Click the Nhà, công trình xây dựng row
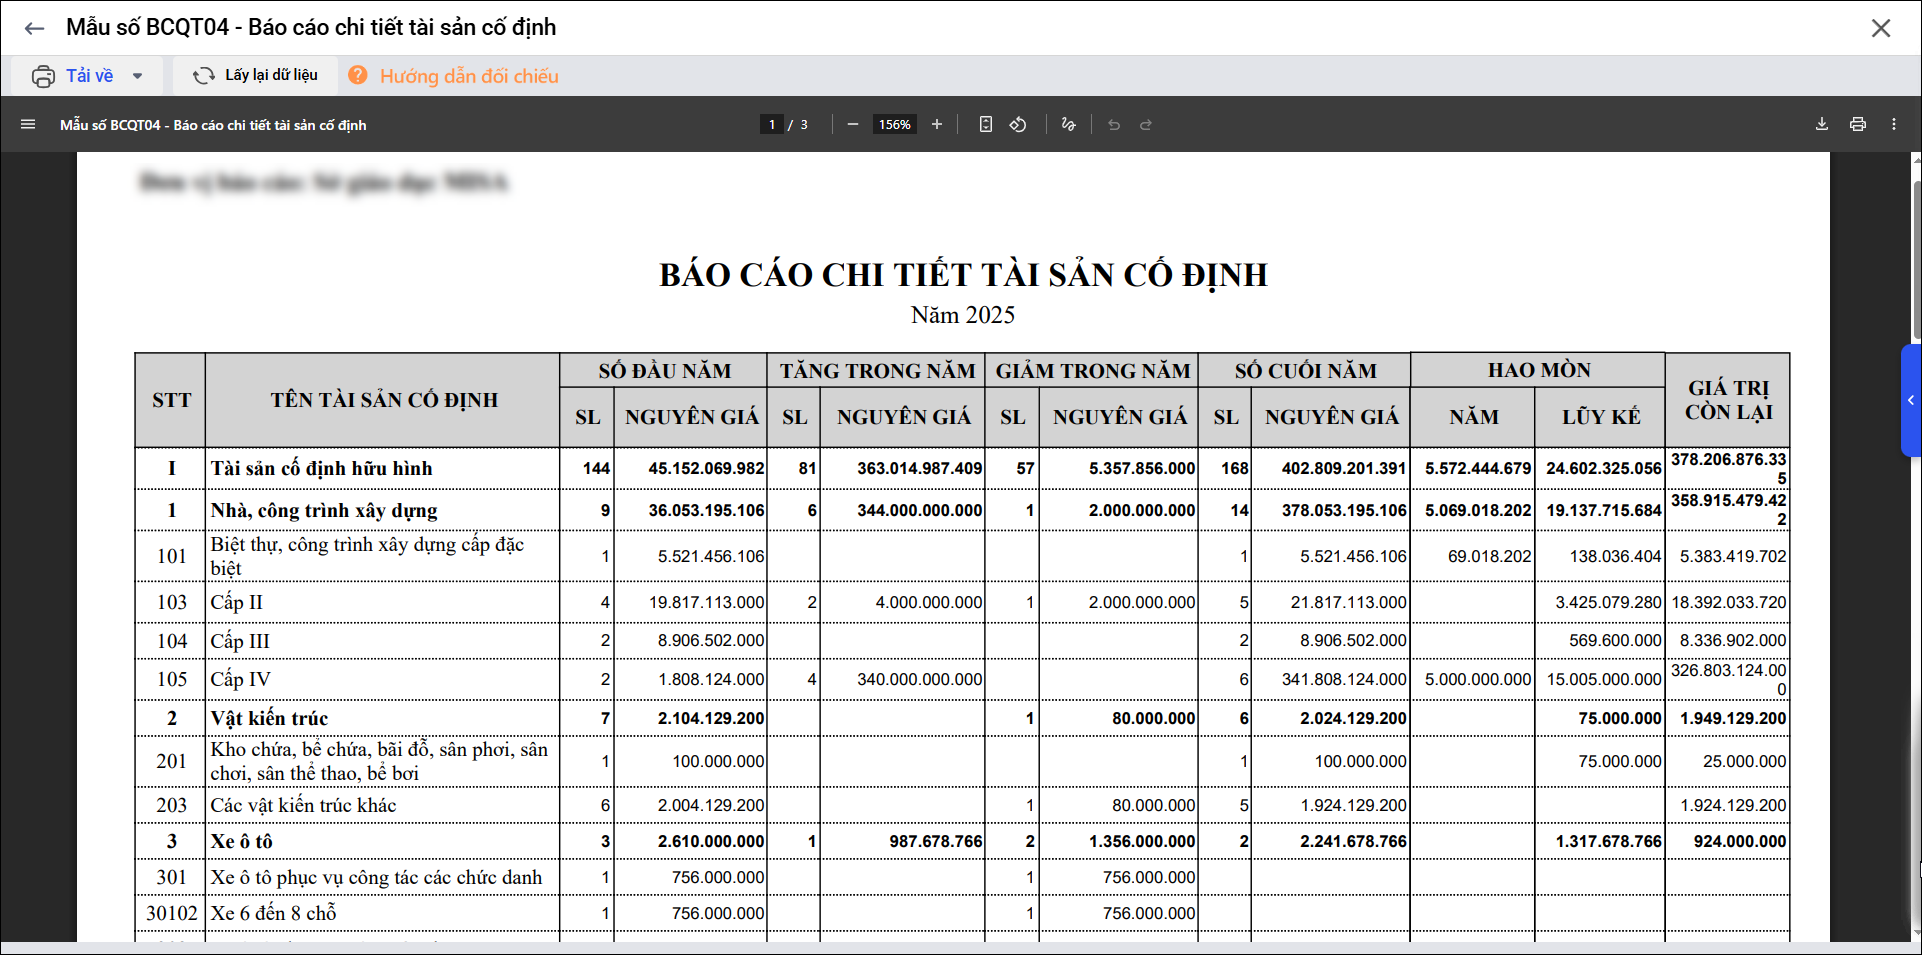The width and height of the screenshot is (1922, 955). (x=962, y=510)
